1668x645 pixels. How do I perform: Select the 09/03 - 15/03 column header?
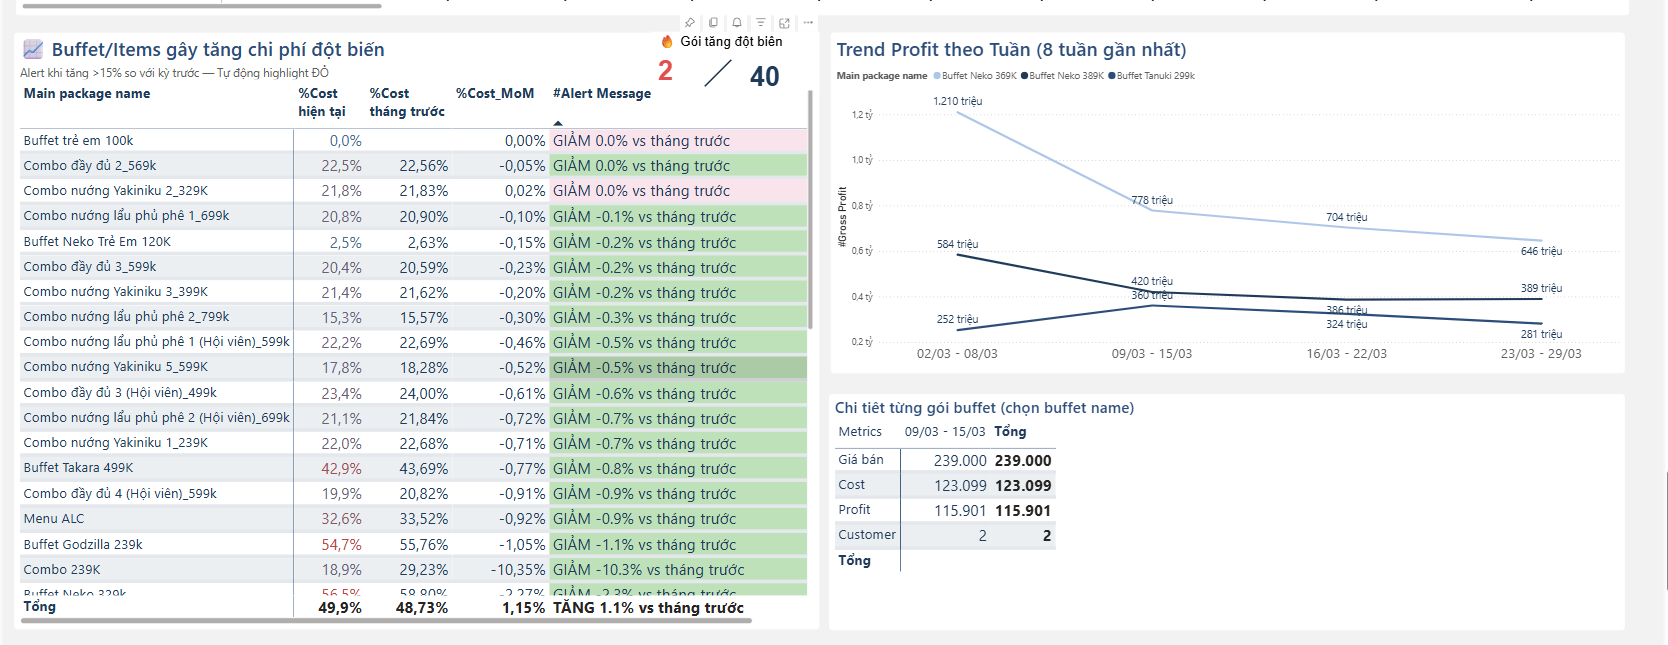pyautogui.click(x=944, y=432)
